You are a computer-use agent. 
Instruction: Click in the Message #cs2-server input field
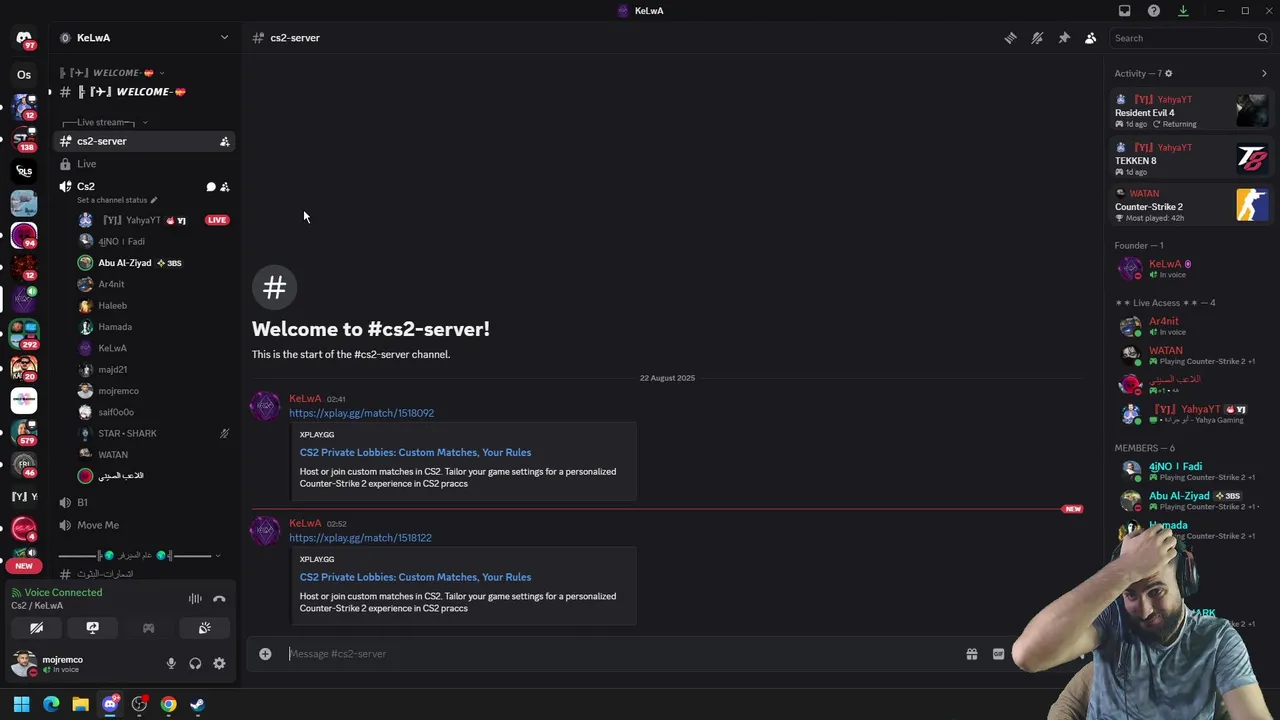[x=620, y=654]
